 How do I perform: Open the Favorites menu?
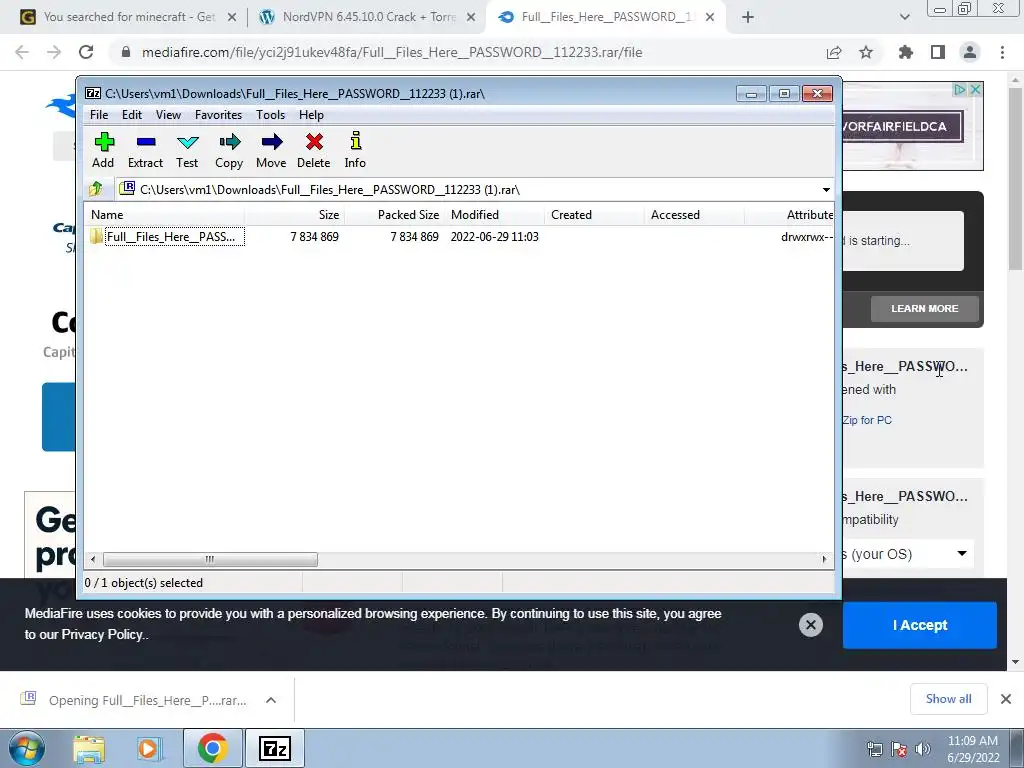click(218, 115)
